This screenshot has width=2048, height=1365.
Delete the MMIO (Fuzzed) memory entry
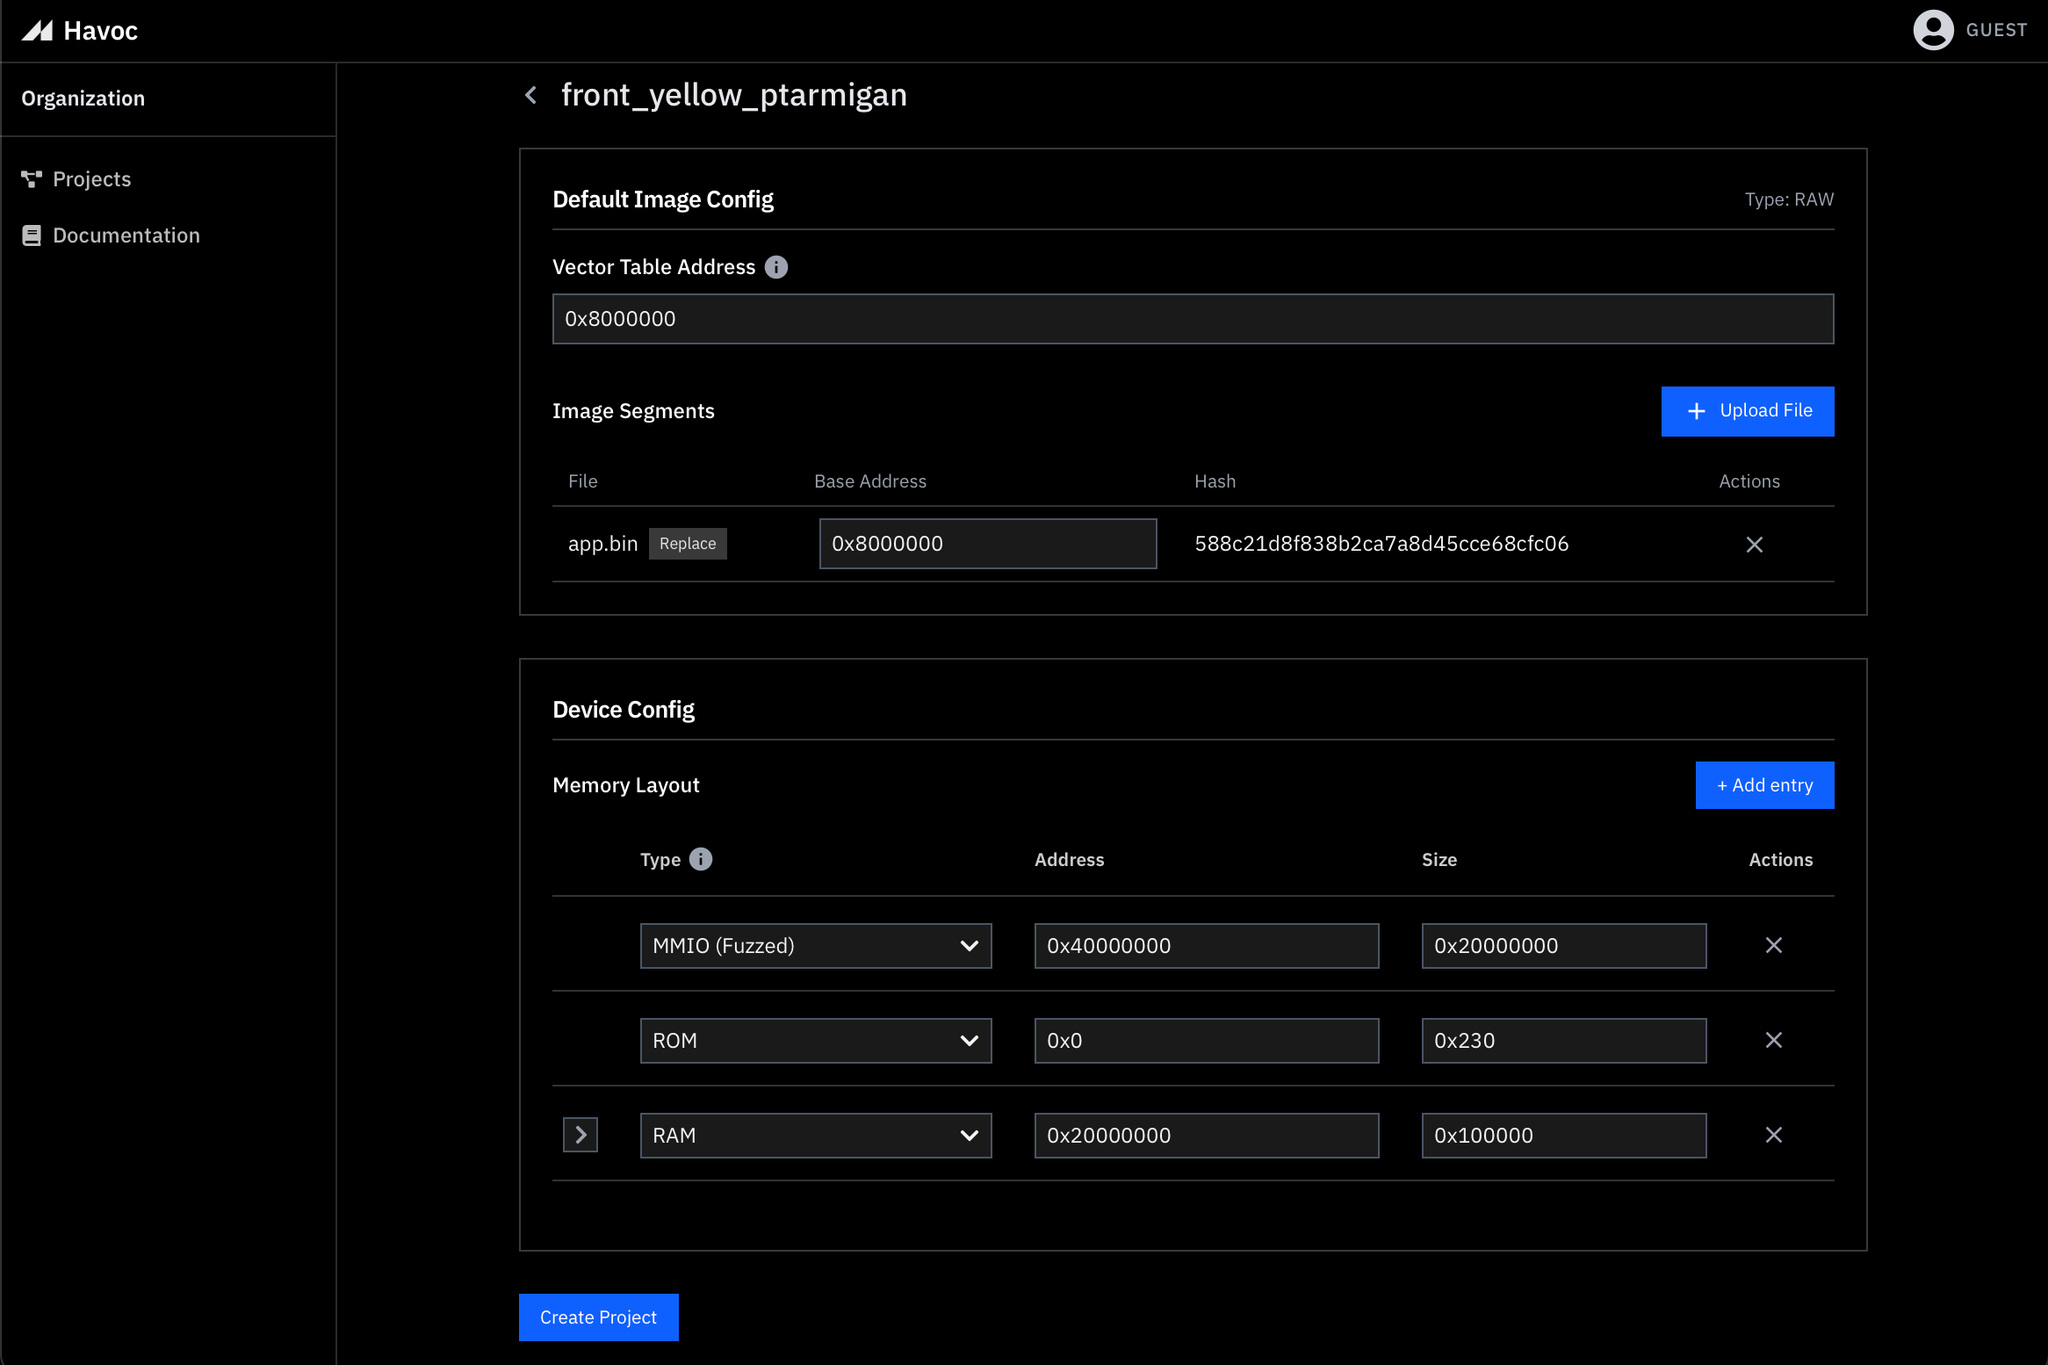pos(1773,945)
